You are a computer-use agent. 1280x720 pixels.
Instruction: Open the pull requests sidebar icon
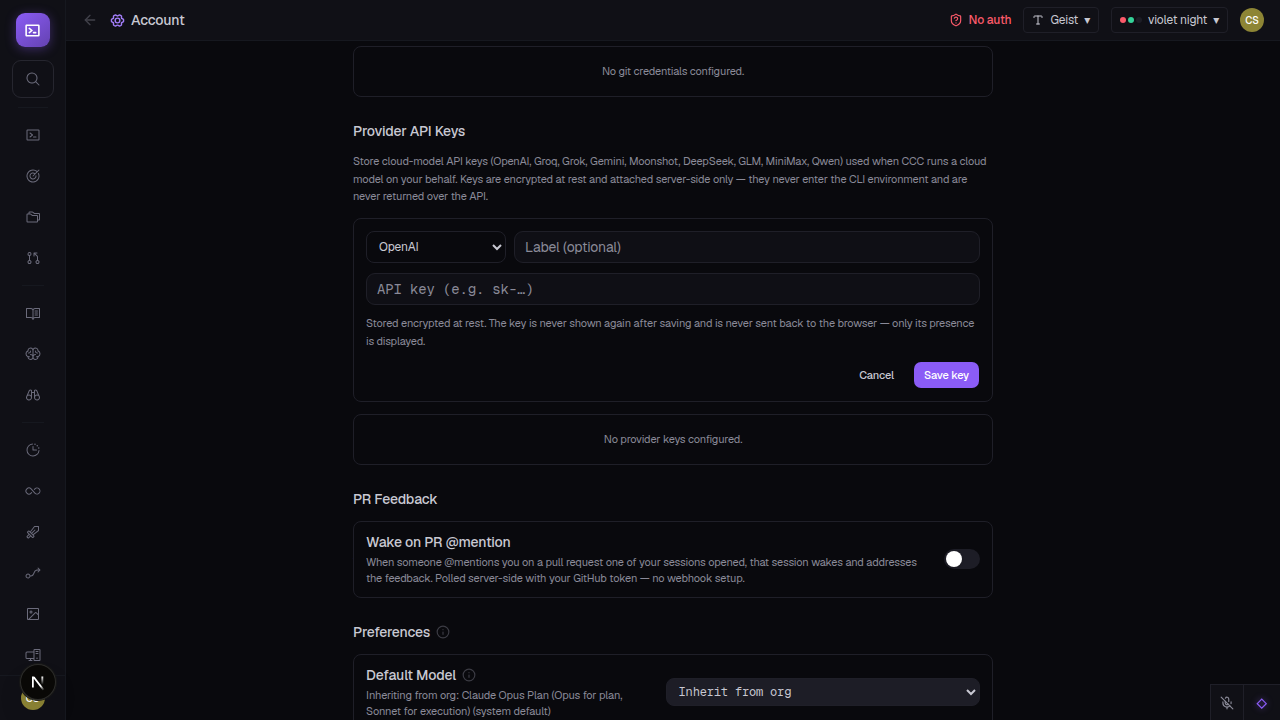[x=33, y=258]
